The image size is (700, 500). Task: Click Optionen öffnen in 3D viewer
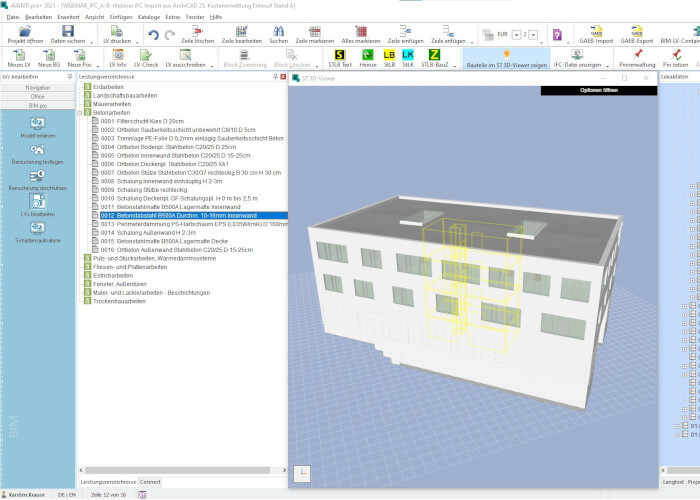[x=599, y=90]
